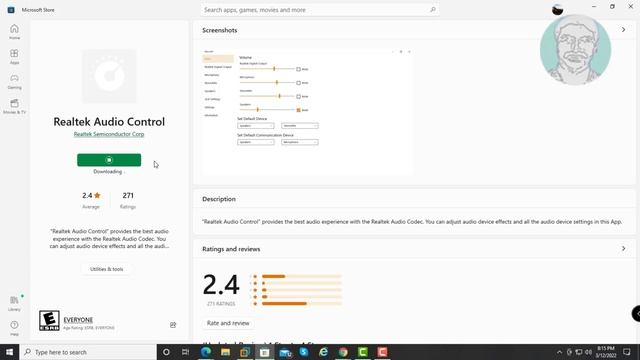Click the search magnifier icon in Store
640x360 pixels.
[x=433, y=9]
